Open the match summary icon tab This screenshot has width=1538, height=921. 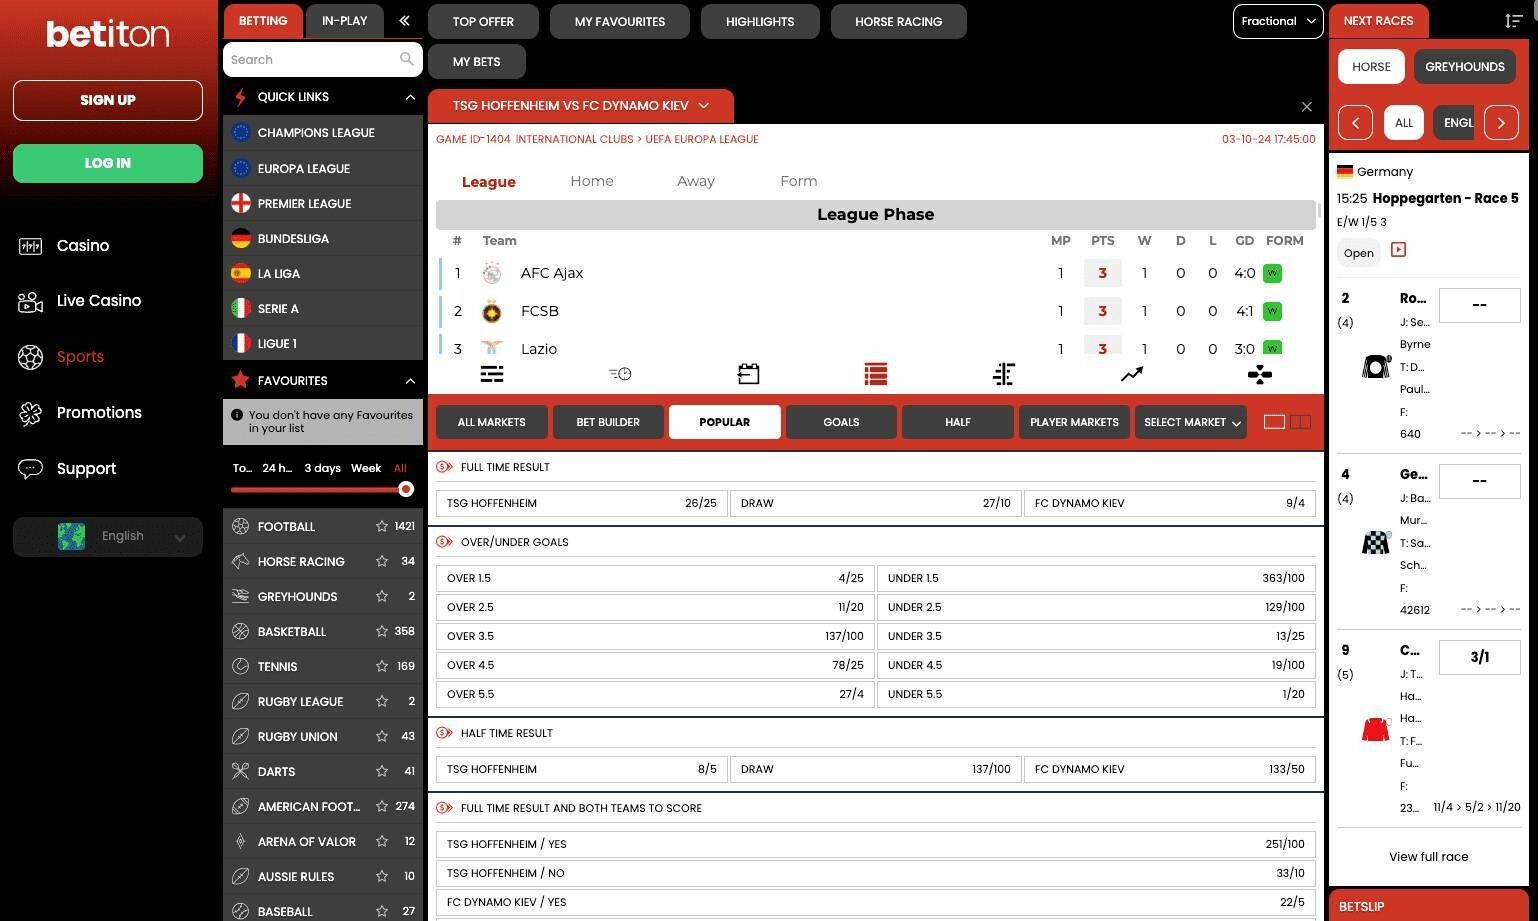click(492, 374)
